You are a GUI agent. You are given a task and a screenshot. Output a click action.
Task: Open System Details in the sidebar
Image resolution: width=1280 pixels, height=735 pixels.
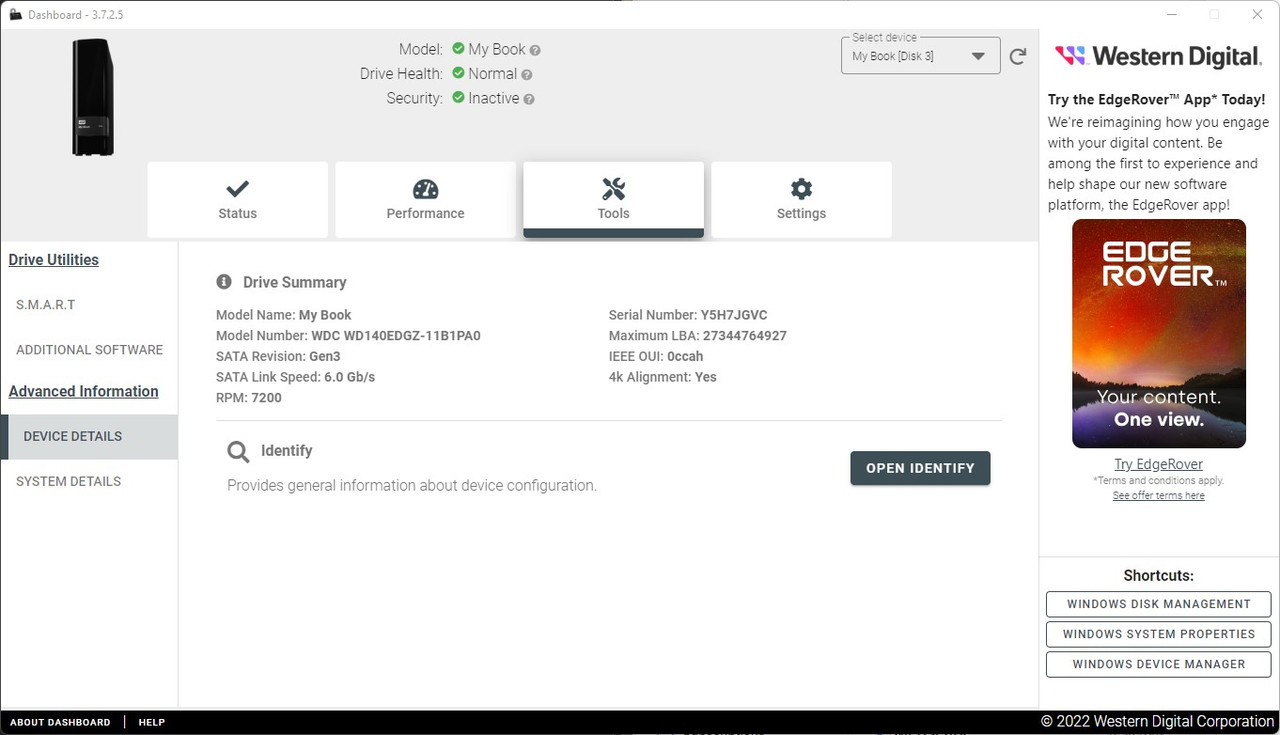[x=89, y=481]
